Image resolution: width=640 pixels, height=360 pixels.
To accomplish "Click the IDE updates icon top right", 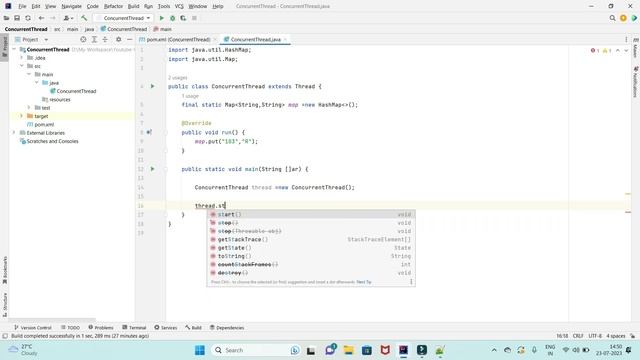I will click(623, 18).
